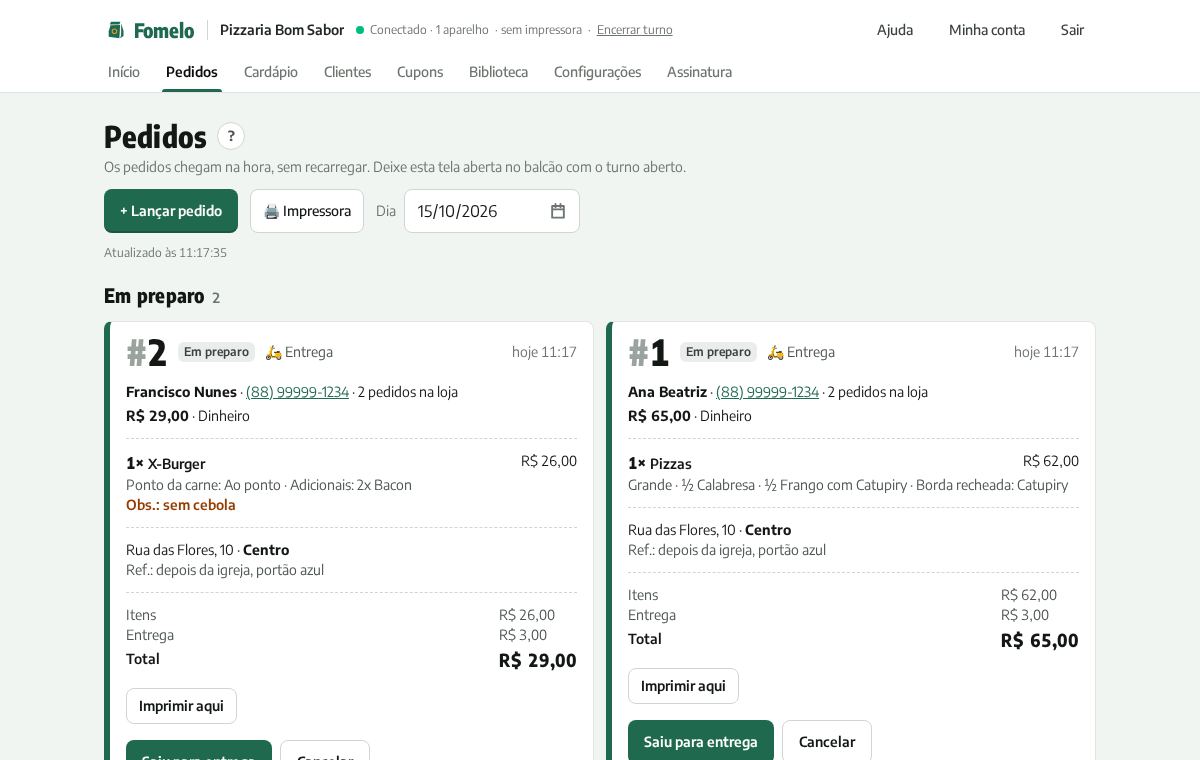Click the date field showing 15/10/2026
The height and width of the screenshot is (760, 1200).
(x=492, y=211)
